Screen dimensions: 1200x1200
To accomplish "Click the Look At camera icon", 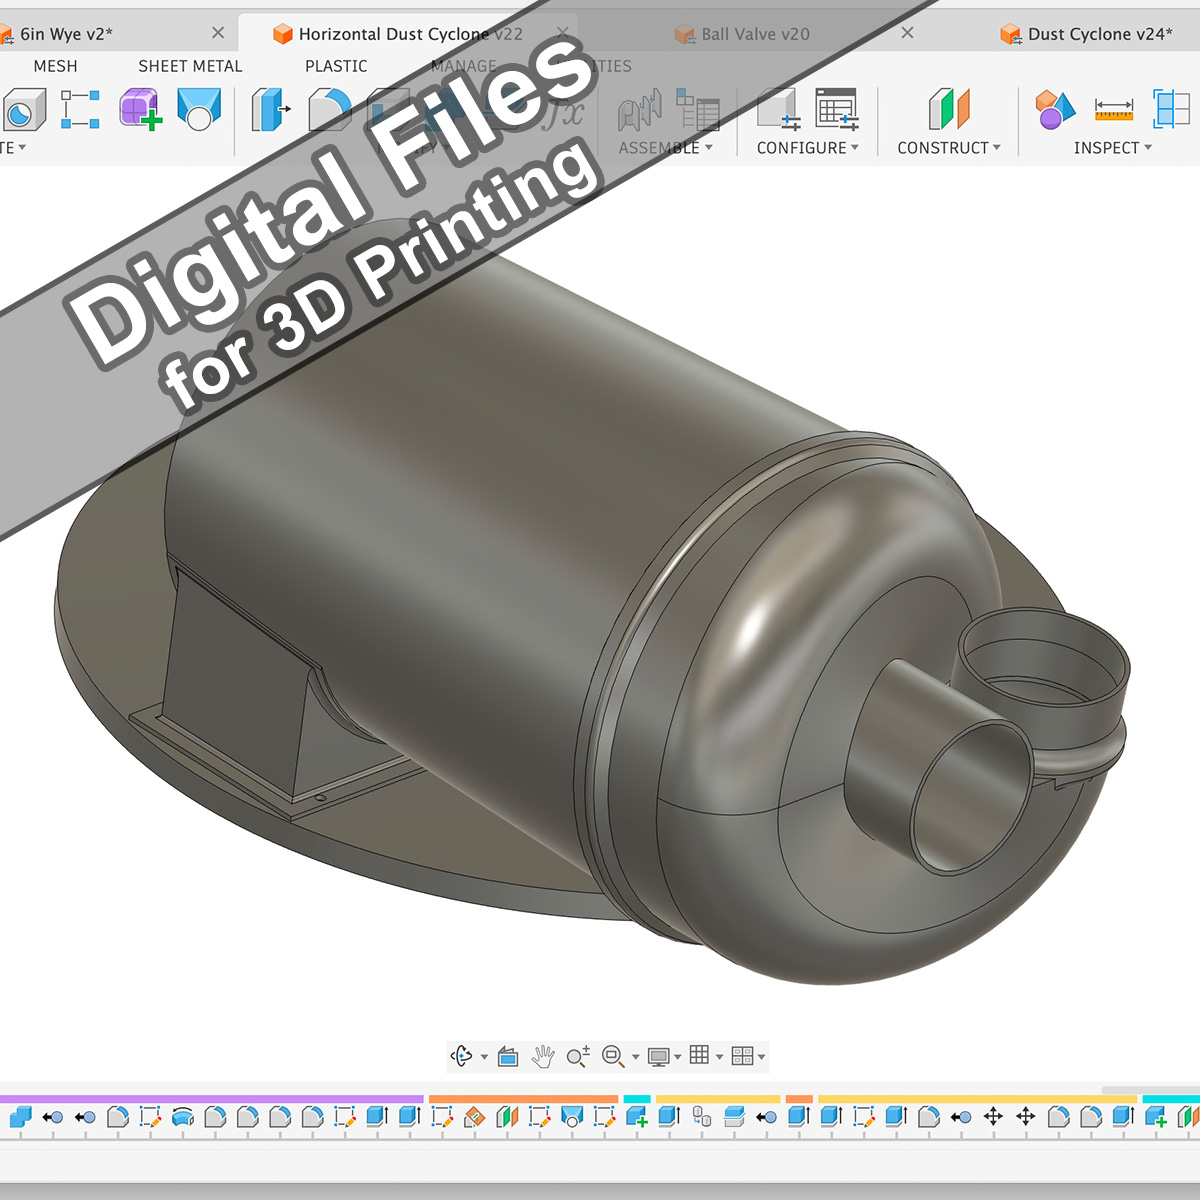I will pos(508,1056).
